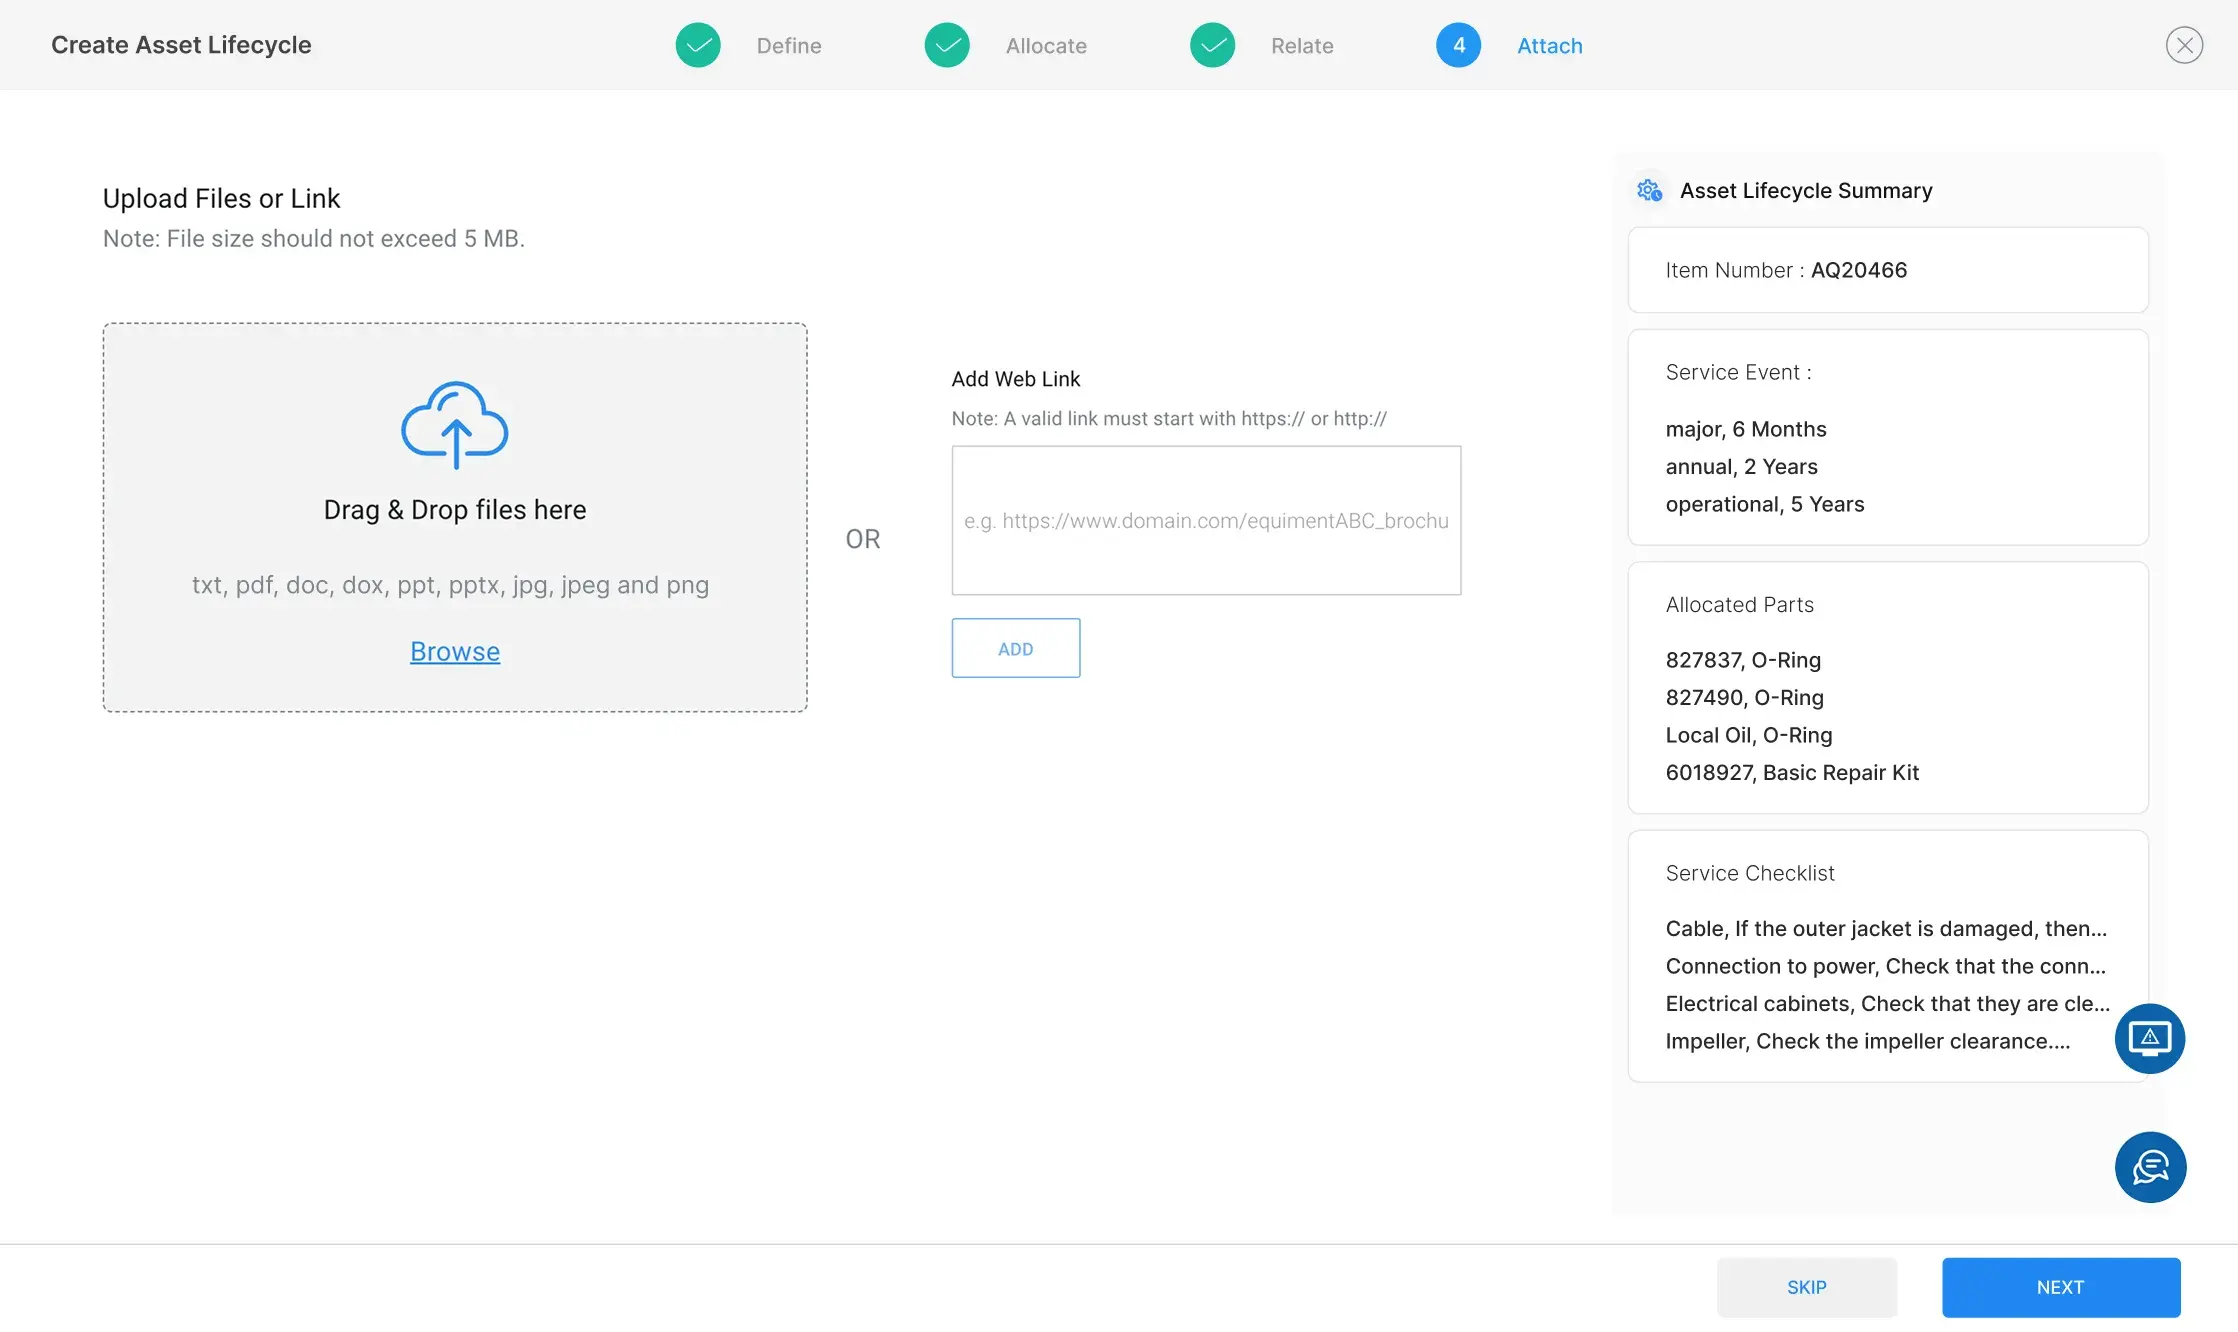Click the Item Number AQ20466 text
Image resolution: width=2238 pixels, height=1332 pixels.
click(1786, 270)
